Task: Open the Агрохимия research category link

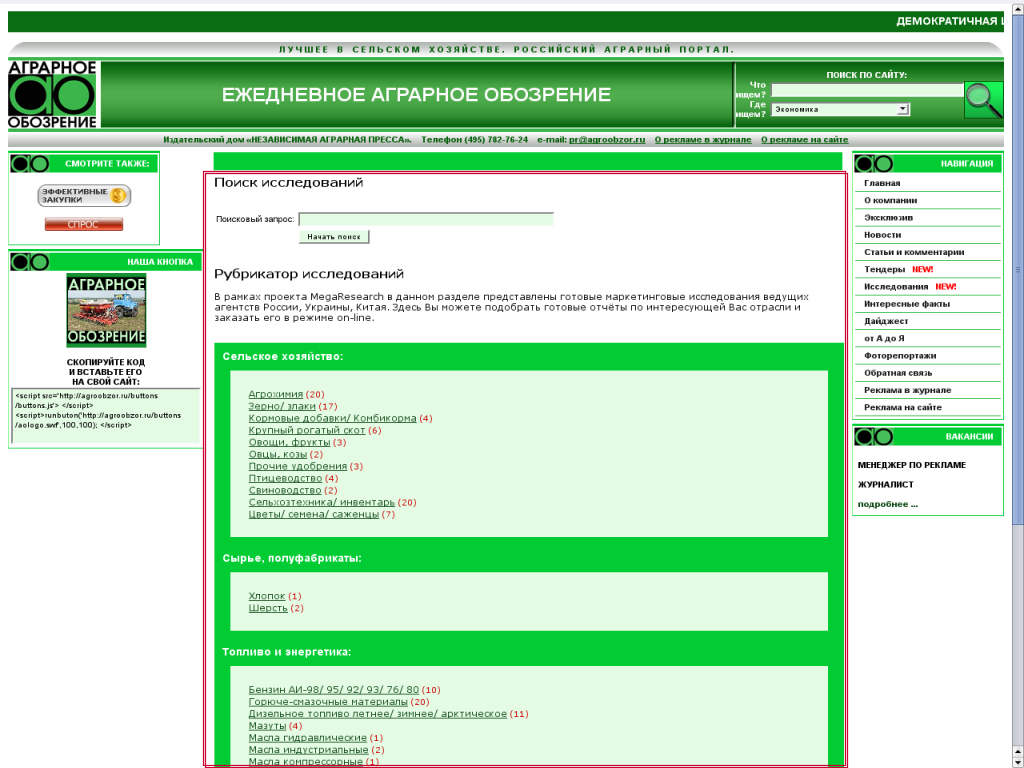Action: coord(275,394)
